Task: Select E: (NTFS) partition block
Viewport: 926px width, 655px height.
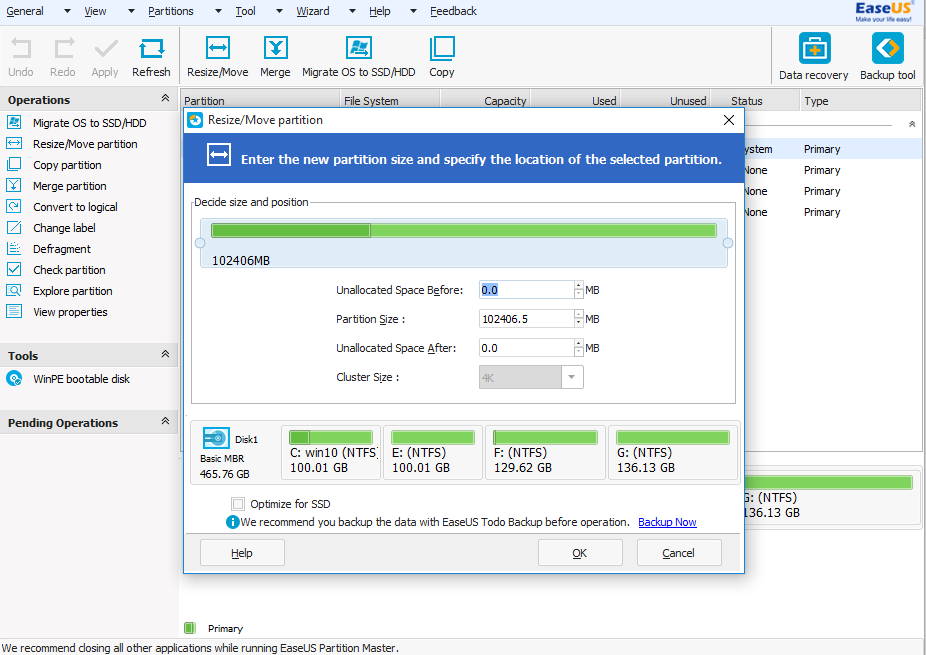Action: pos(433,452)
